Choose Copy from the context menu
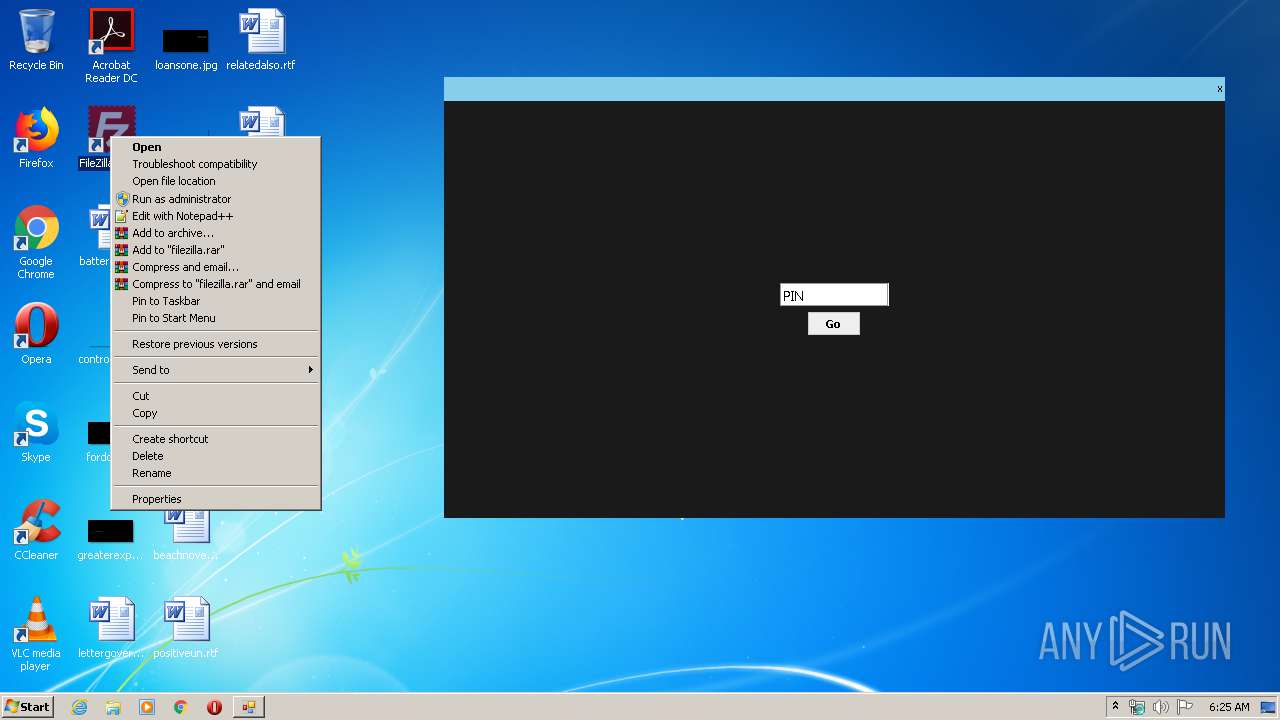This screenshot has height=720, width=1280. pos(216,413)
